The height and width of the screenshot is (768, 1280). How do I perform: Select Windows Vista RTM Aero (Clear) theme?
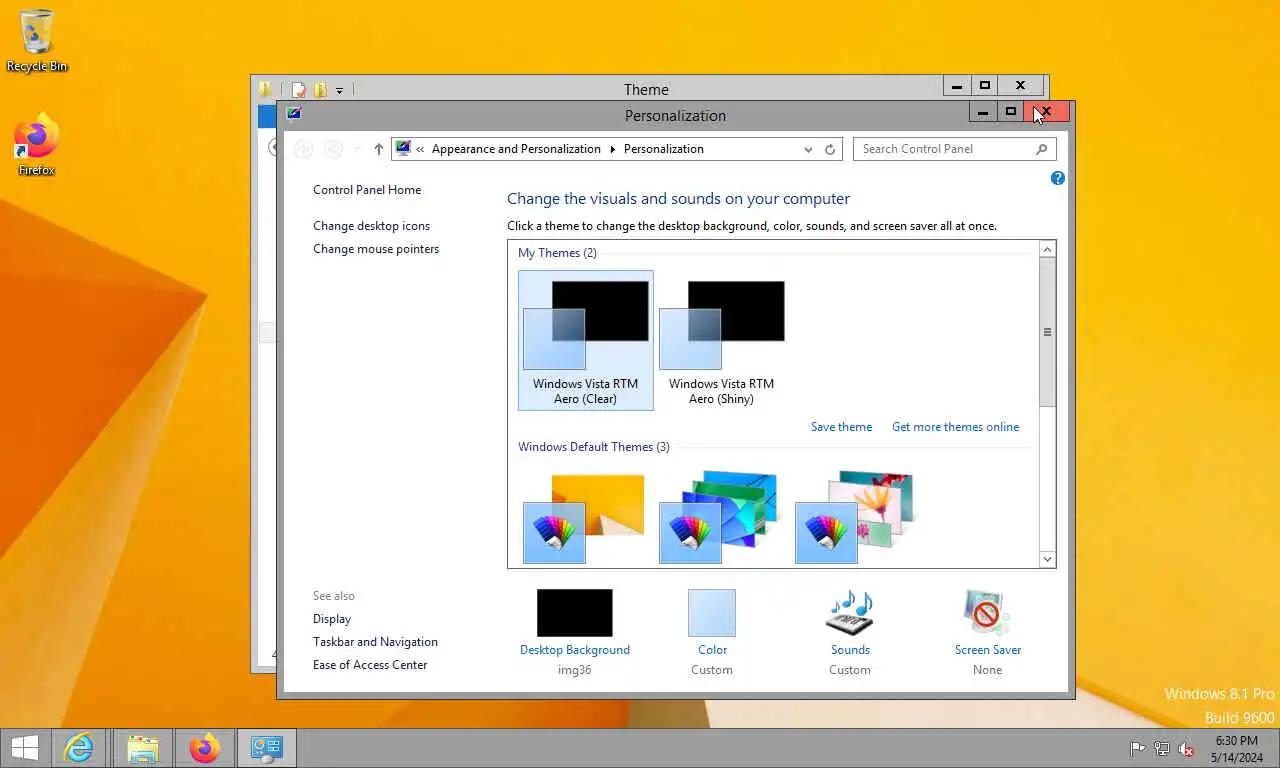coord(586,340)
